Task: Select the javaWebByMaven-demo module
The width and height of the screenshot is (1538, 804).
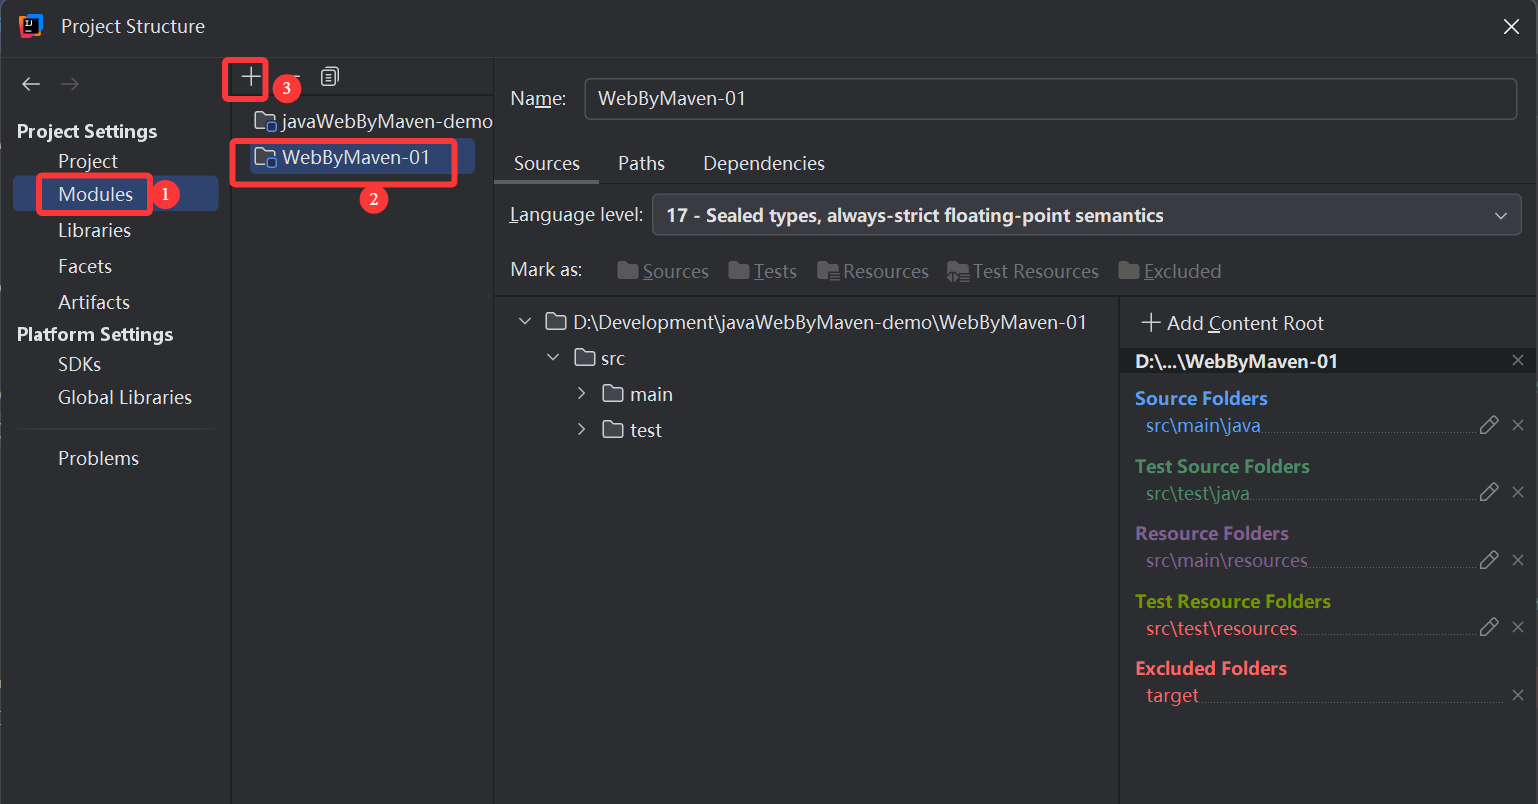Action: pos(373,121)
